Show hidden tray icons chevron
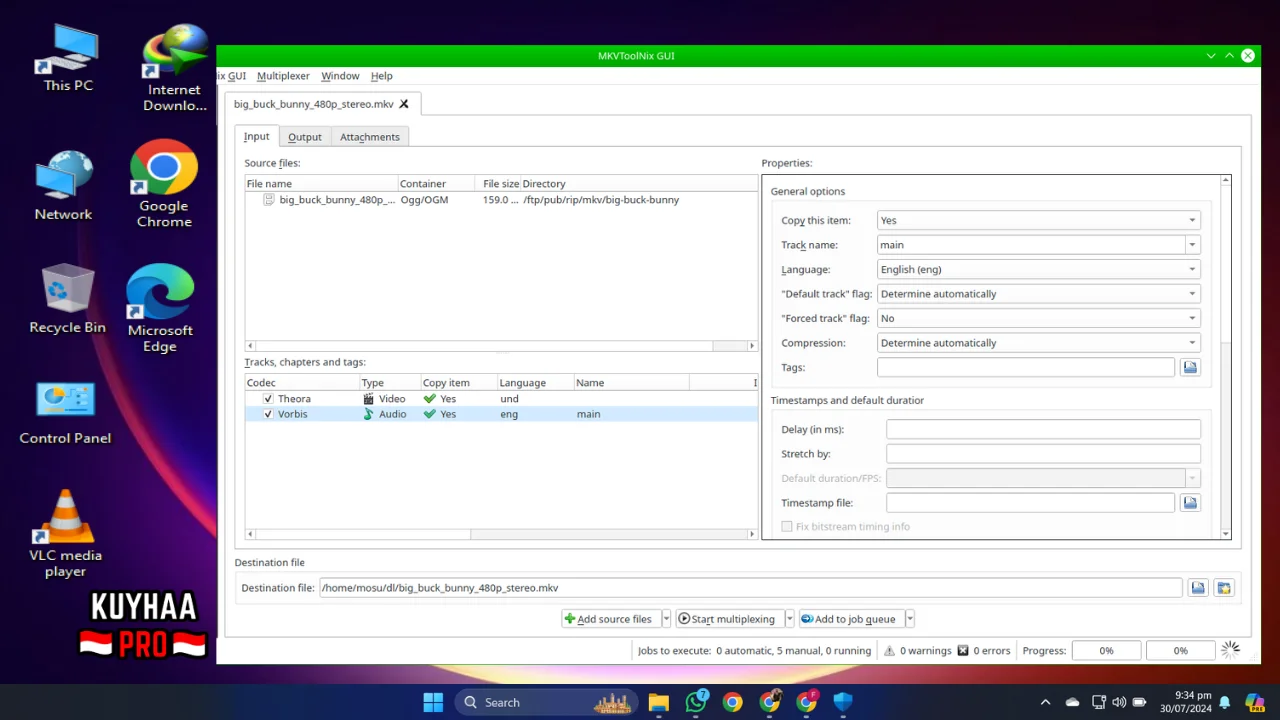This screenshot has width=1280, height=720. [1045, 702]
